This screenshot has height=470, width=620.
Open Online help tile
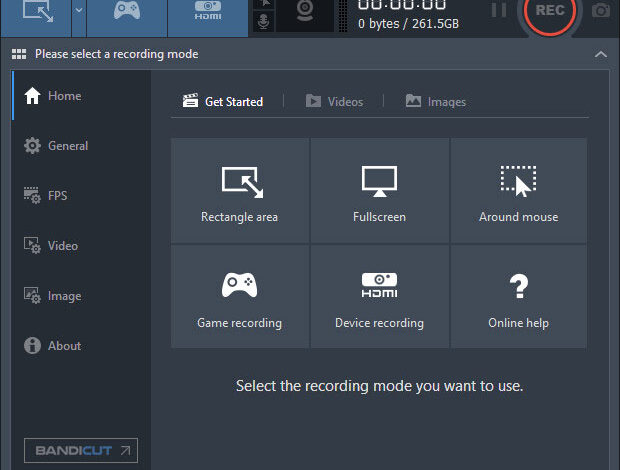pyautogui.click(x=519, y=296)
